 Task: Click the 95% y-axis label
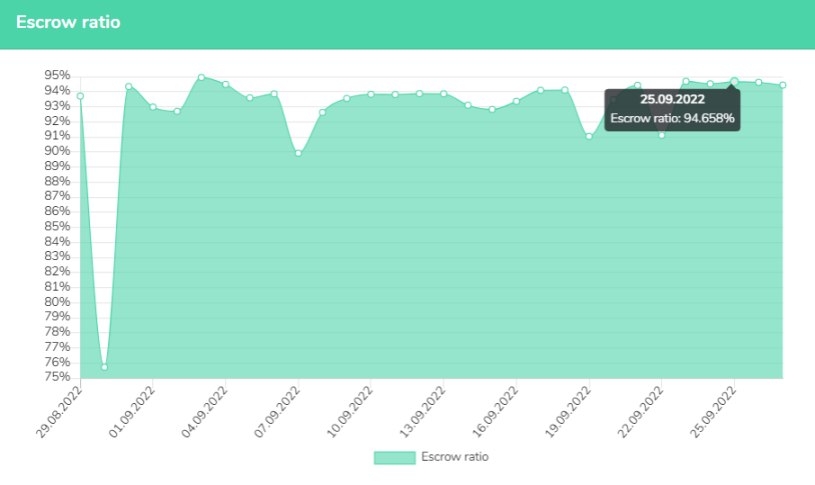pyautogui.click(x=57, y=75)
